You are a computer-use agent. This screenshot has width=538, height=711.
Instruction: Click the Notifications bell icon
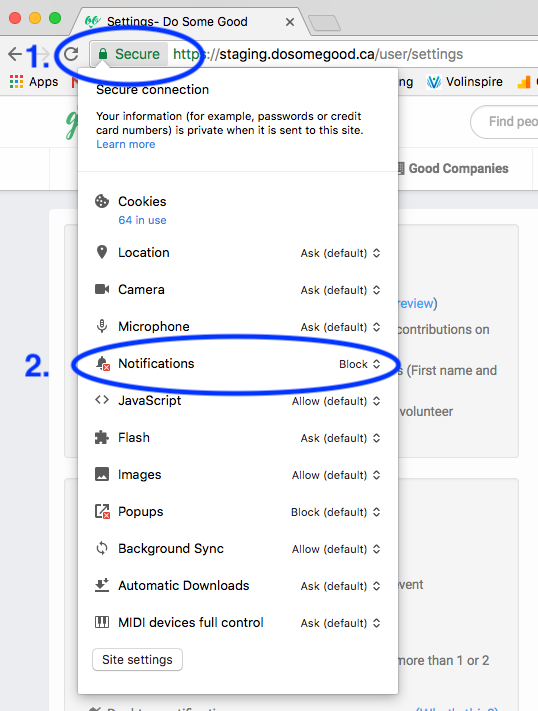[x=103, y=364]
